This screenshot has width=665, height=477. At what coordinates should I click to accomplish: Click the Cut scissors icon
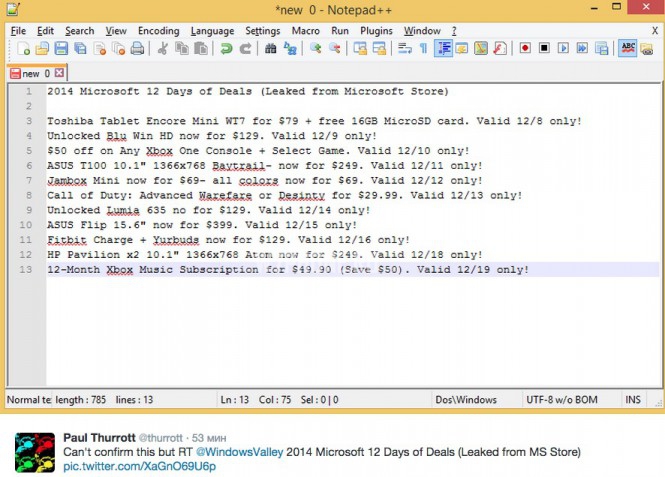(x=162, y=49)
